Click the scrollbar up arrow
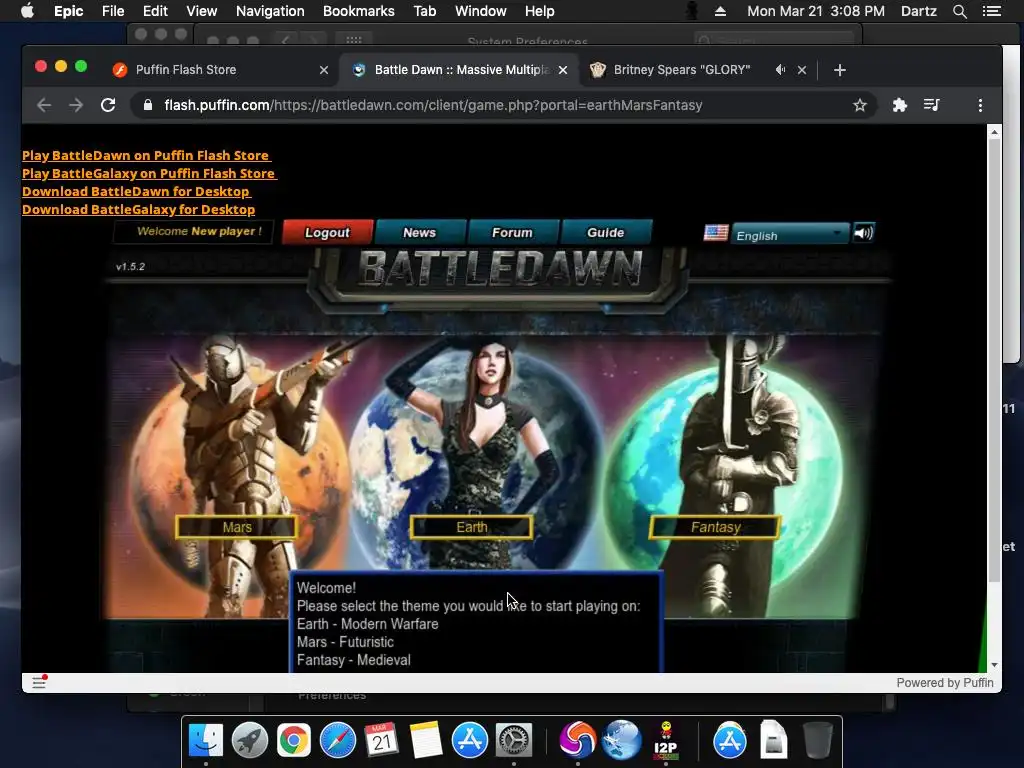Image resolution: width=1024 pixels, height=768 pixels. coord(993,132)
